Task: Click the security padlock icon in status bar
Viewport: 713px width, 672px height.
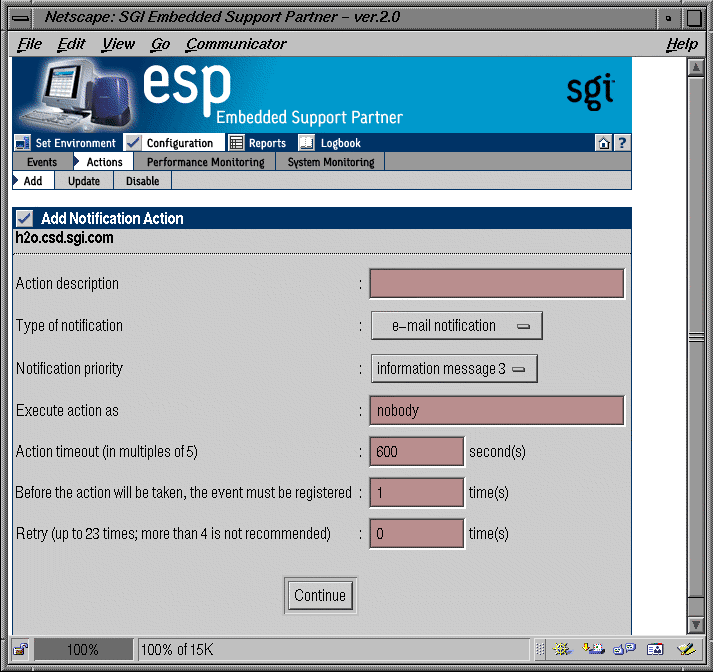Action: [20, 649]
